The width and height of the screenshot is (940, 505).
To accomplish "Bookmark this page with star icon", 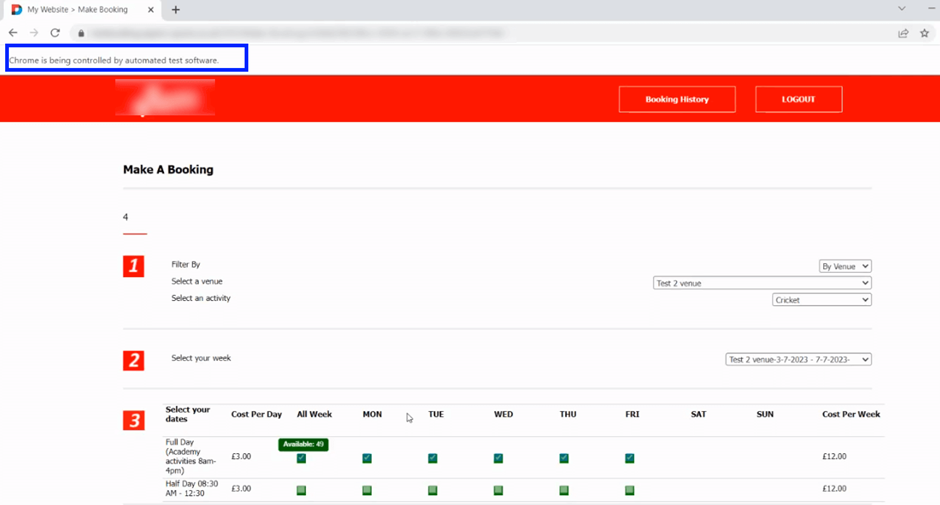I will [x=925, y=33].
